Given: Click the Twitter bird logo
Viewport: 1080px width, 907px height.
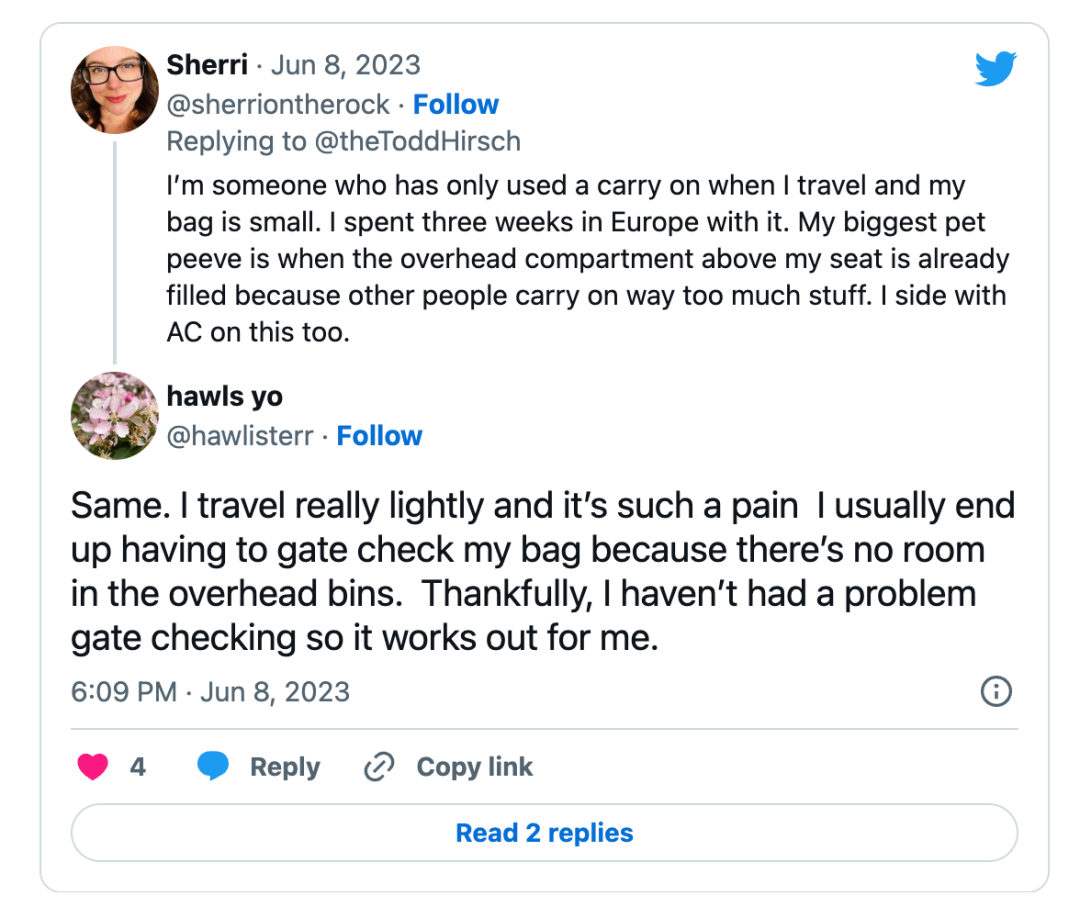Looking at the screenshot, I should pos(995,68).
